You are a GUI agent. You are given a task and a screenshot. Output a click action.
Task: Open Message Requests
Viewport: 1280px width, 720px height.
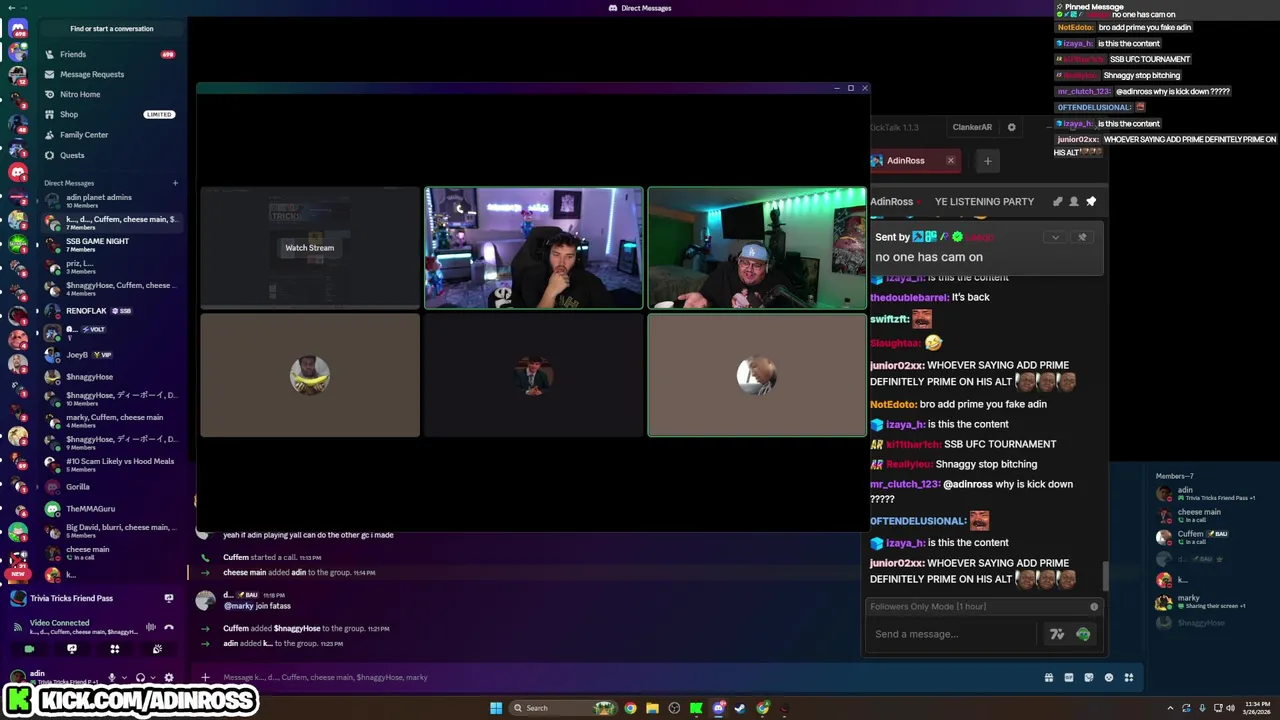[112, 74]
